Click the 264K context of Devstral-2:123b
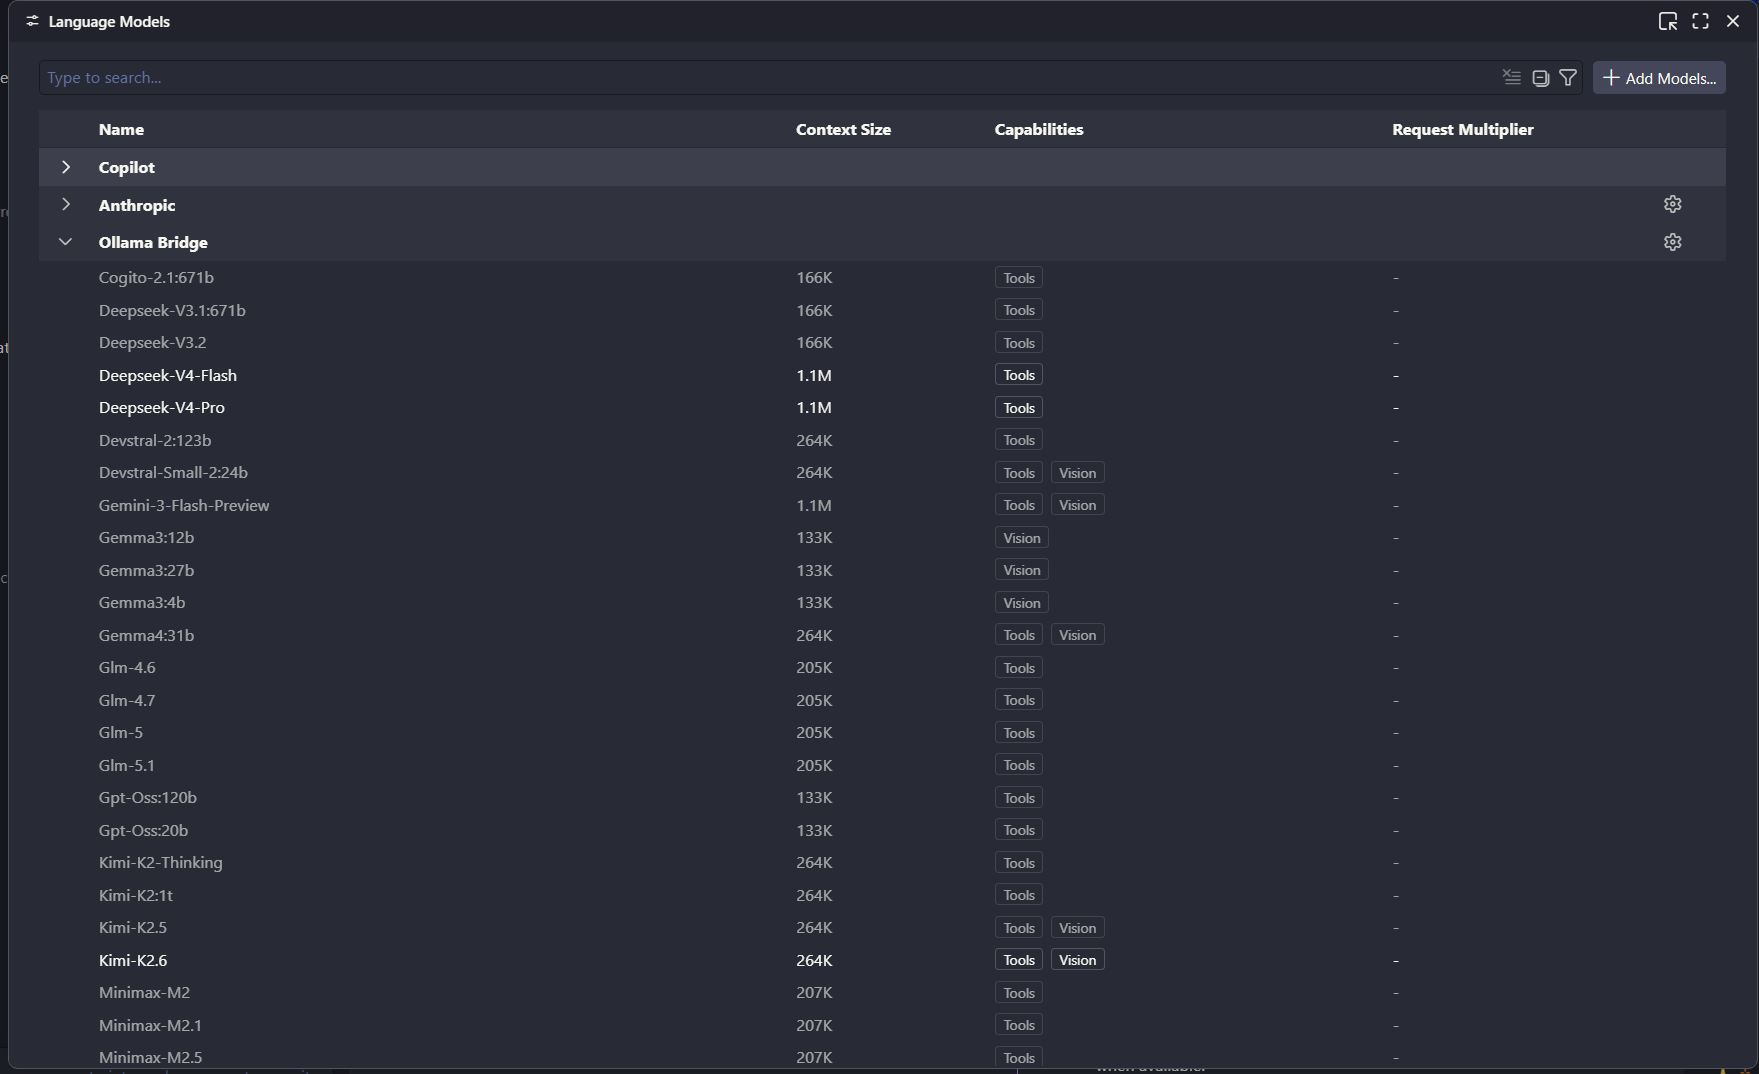The height and width of the screenshot is (1074, 1759). coord(814,440)
